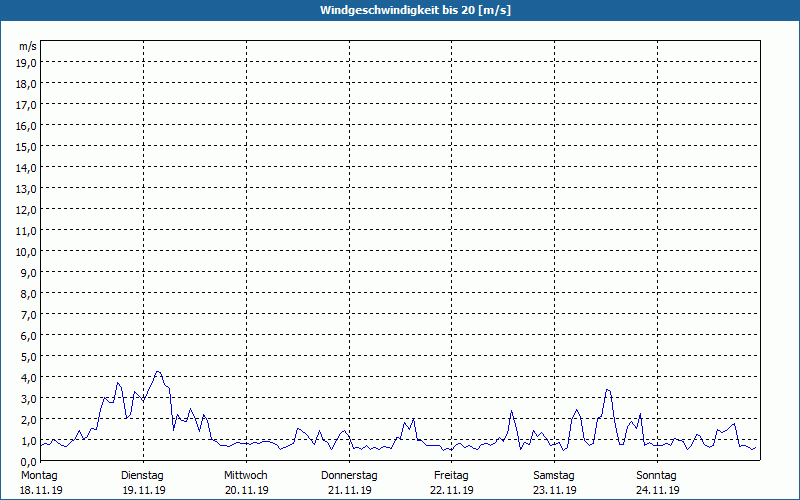The width and height of the screenshot is (800, 500).
Task: Click the 4,0 y-axis label
Action: pos(29,378)
